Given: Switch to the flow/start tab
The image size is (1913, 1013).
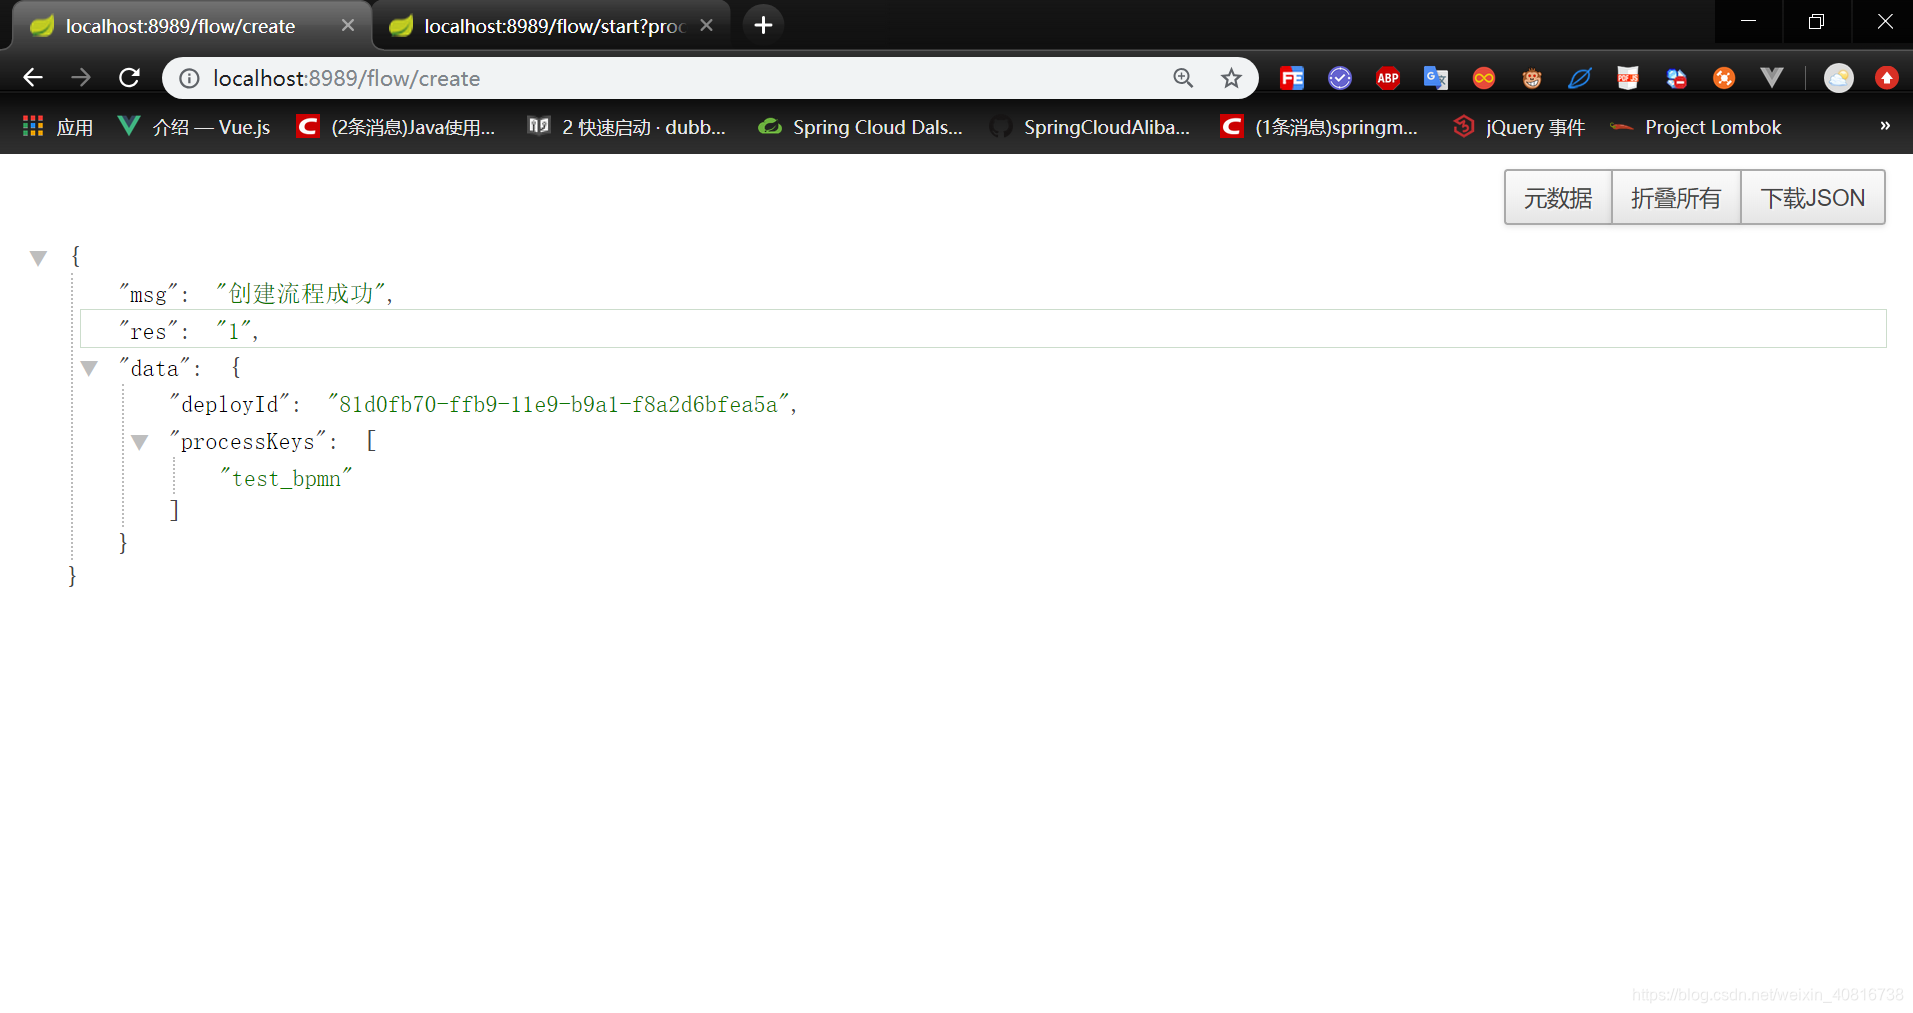Looking at the screenshot, I should pos(551,26).
